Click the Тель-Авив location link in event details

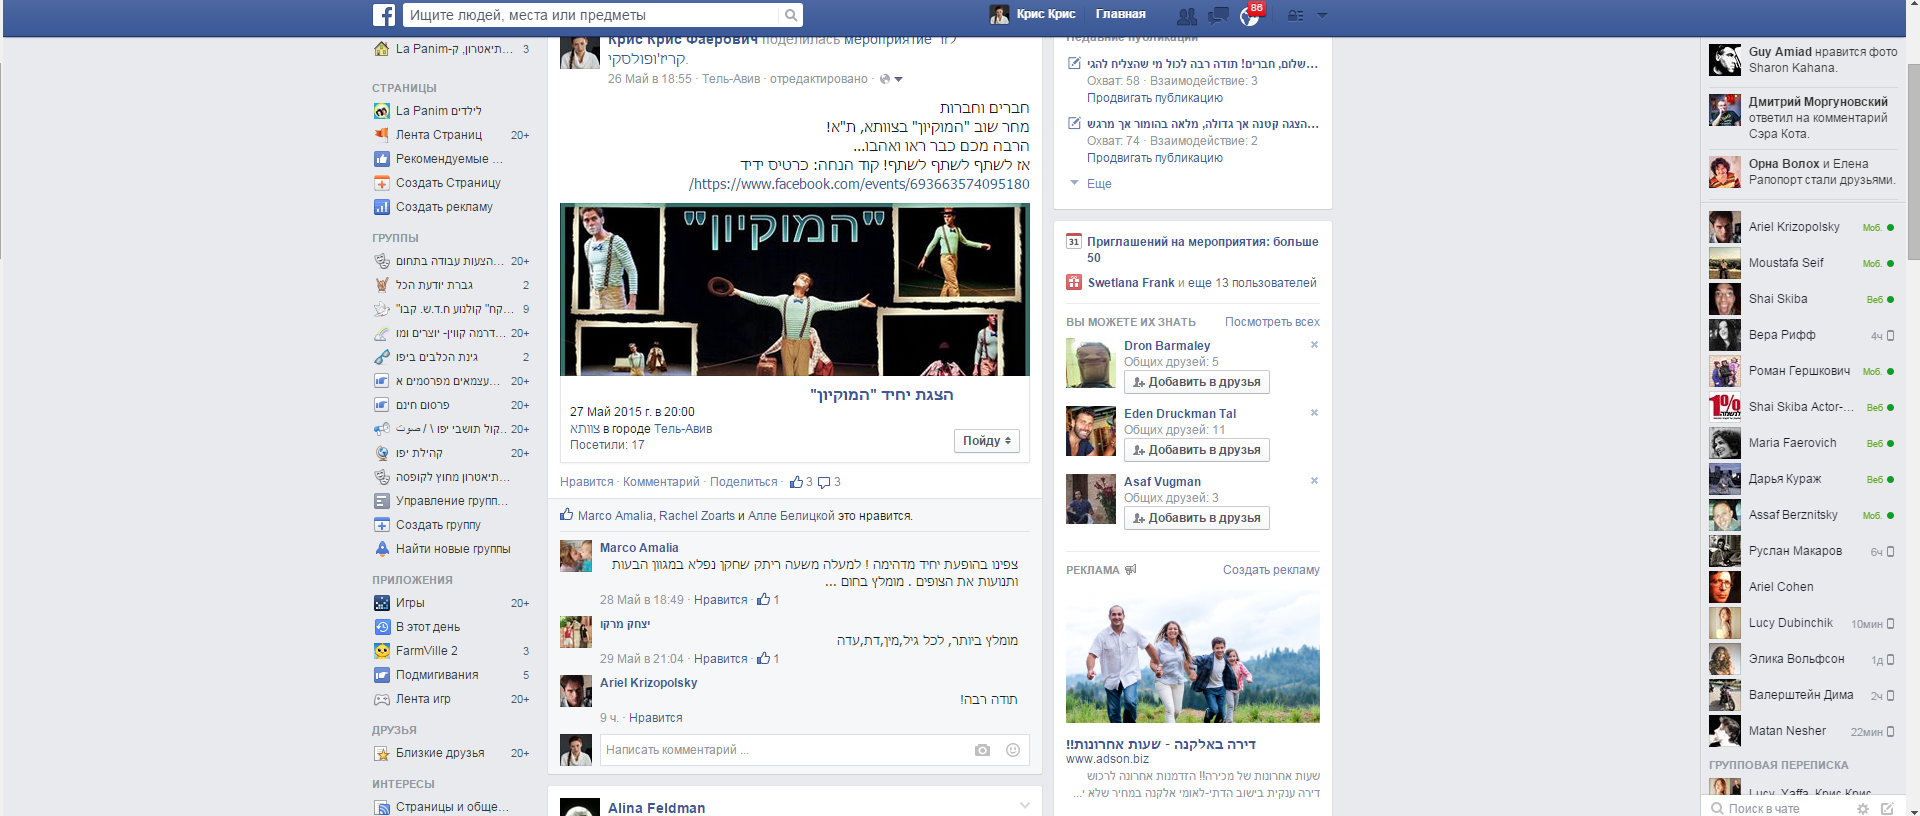pyautogui.click(x=683, y=429)
